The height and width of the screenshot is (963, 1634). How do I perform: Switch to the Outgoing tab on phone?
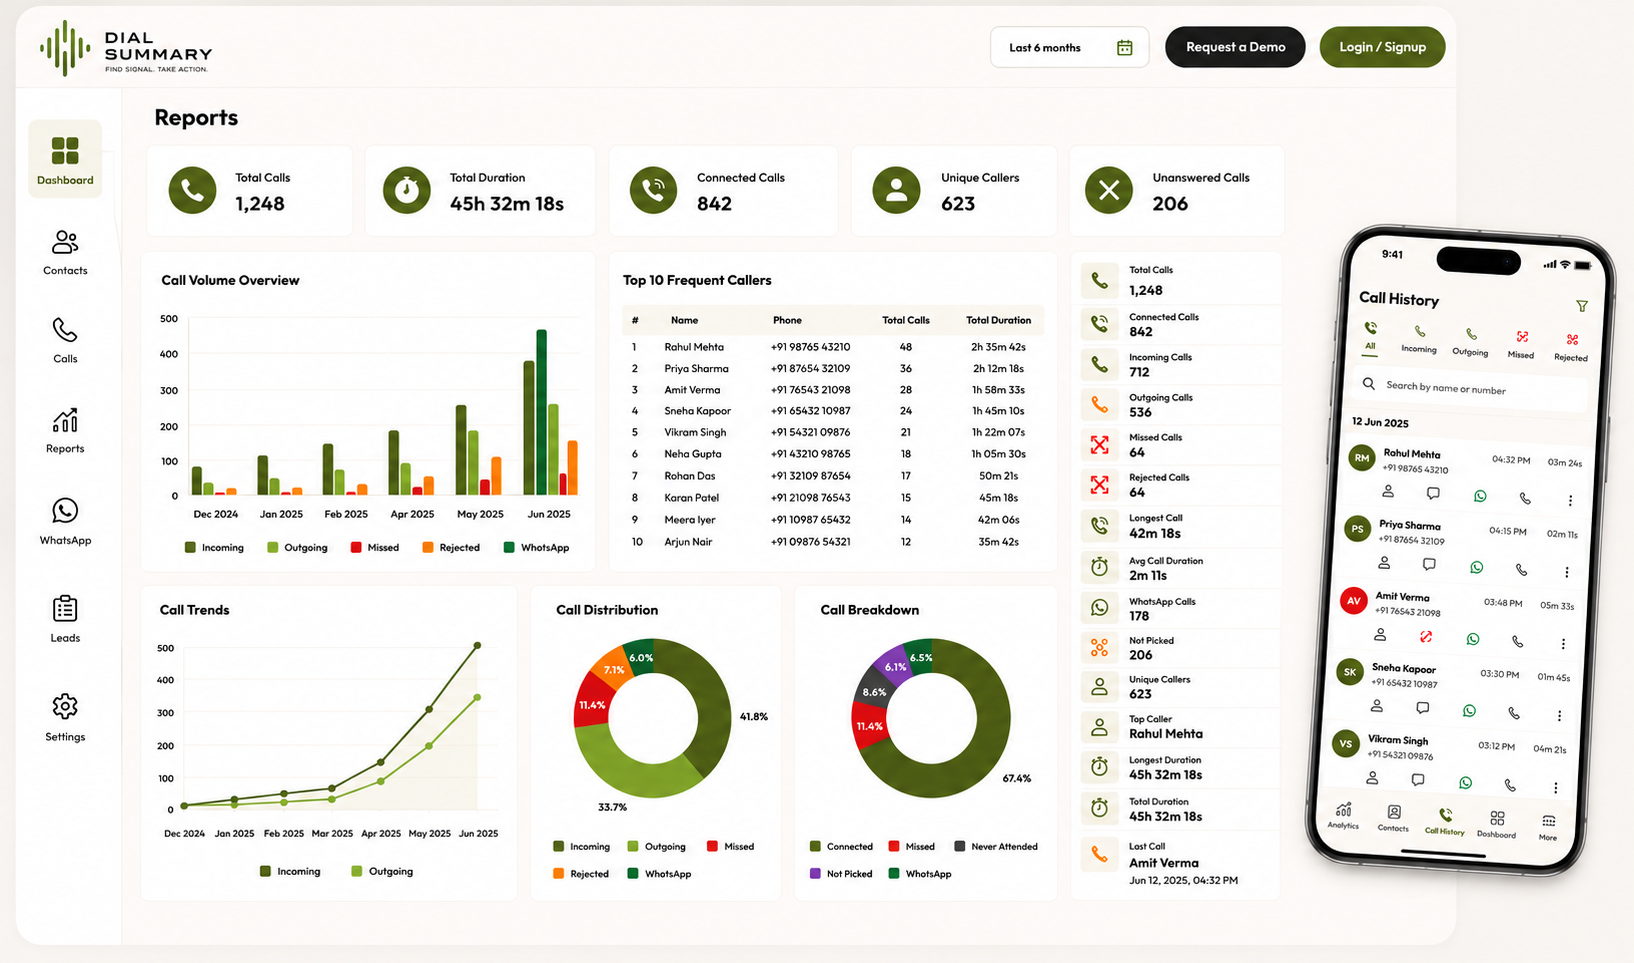click(1470, 342)
